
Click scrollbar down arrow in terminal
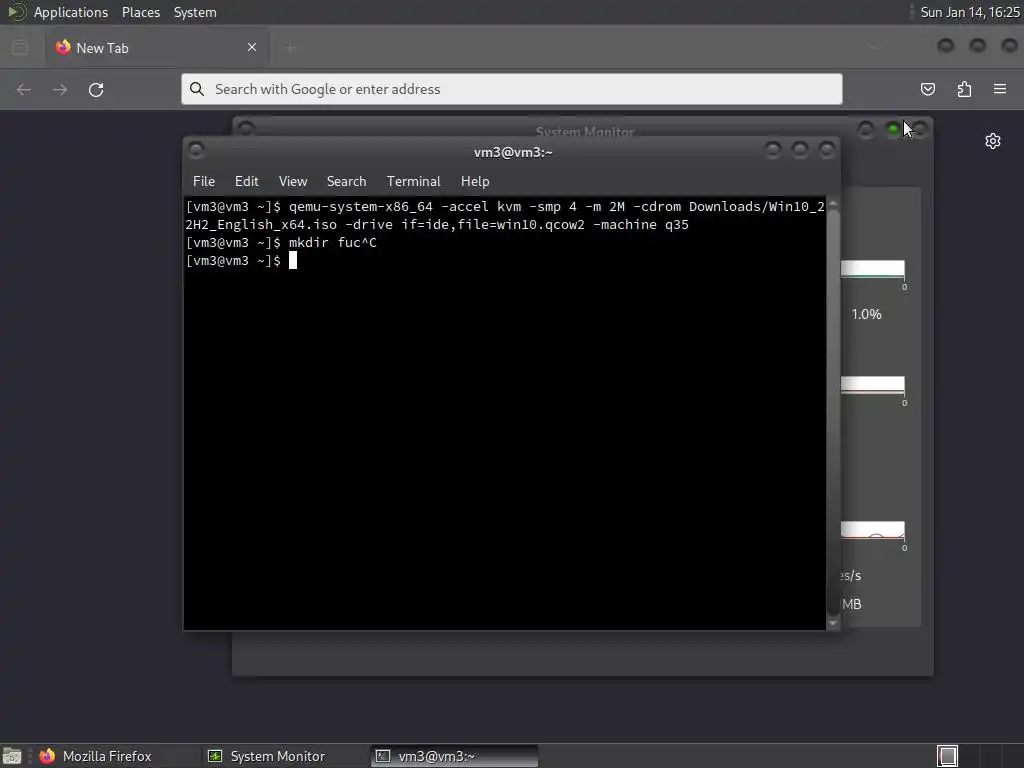coord(833,623)
